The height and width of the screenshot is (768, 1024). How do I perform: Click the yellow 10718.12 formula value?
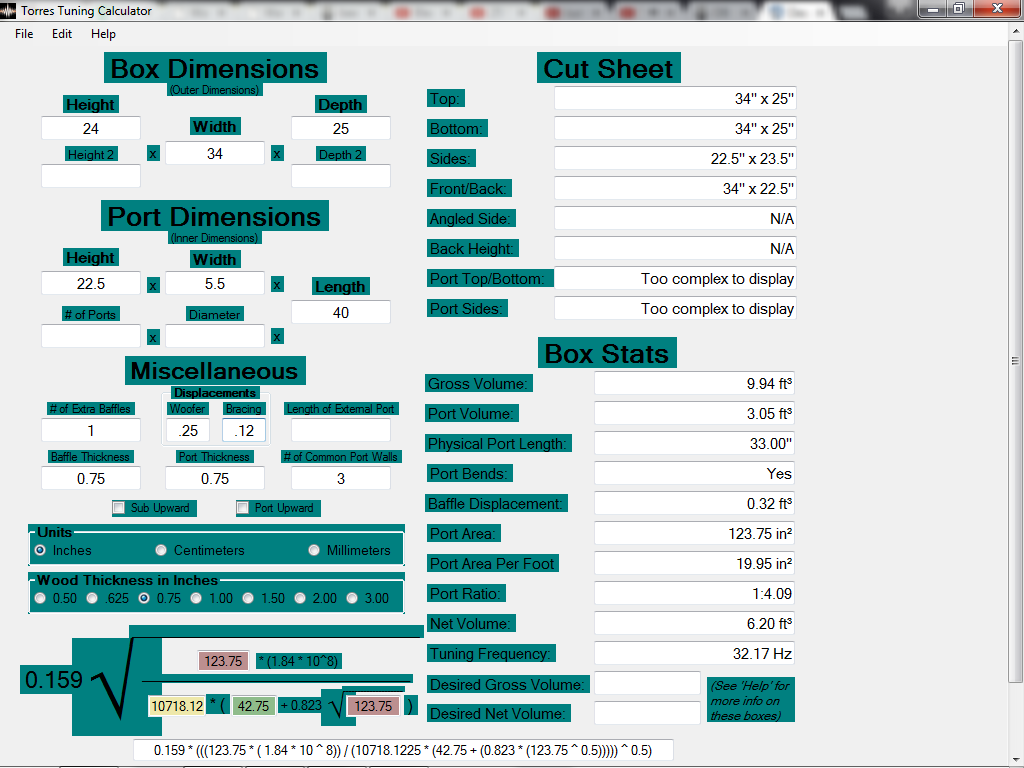pyautogui.click(x=177, y=706)
